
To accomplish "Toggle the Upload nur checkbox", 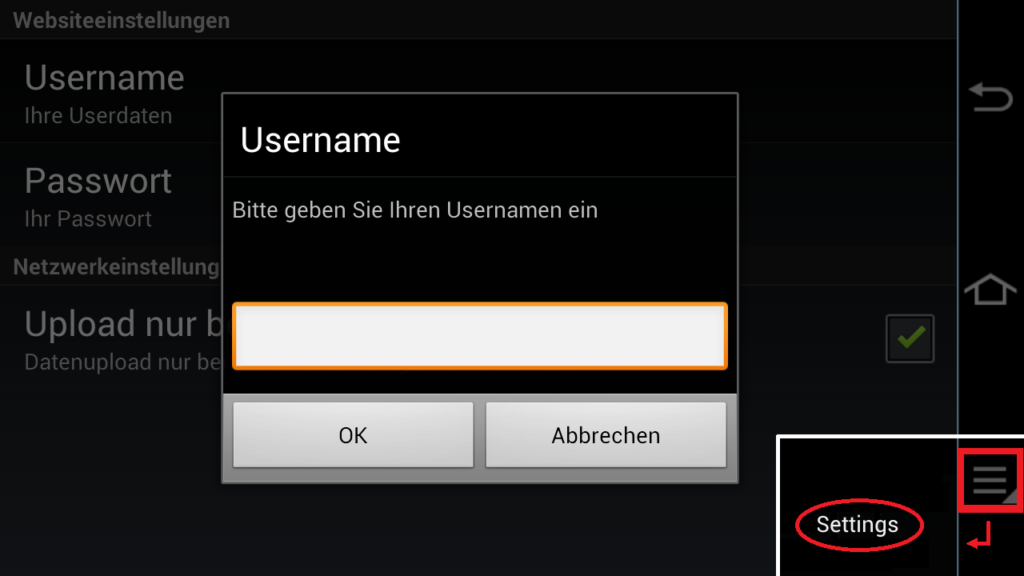I will [910, 338].
